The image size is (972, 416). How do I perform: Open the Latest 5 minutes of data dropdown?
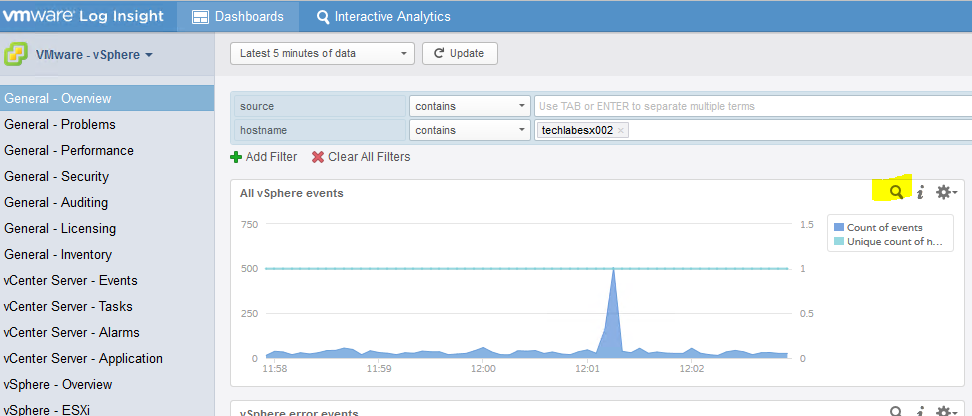[x=322, y=53]
